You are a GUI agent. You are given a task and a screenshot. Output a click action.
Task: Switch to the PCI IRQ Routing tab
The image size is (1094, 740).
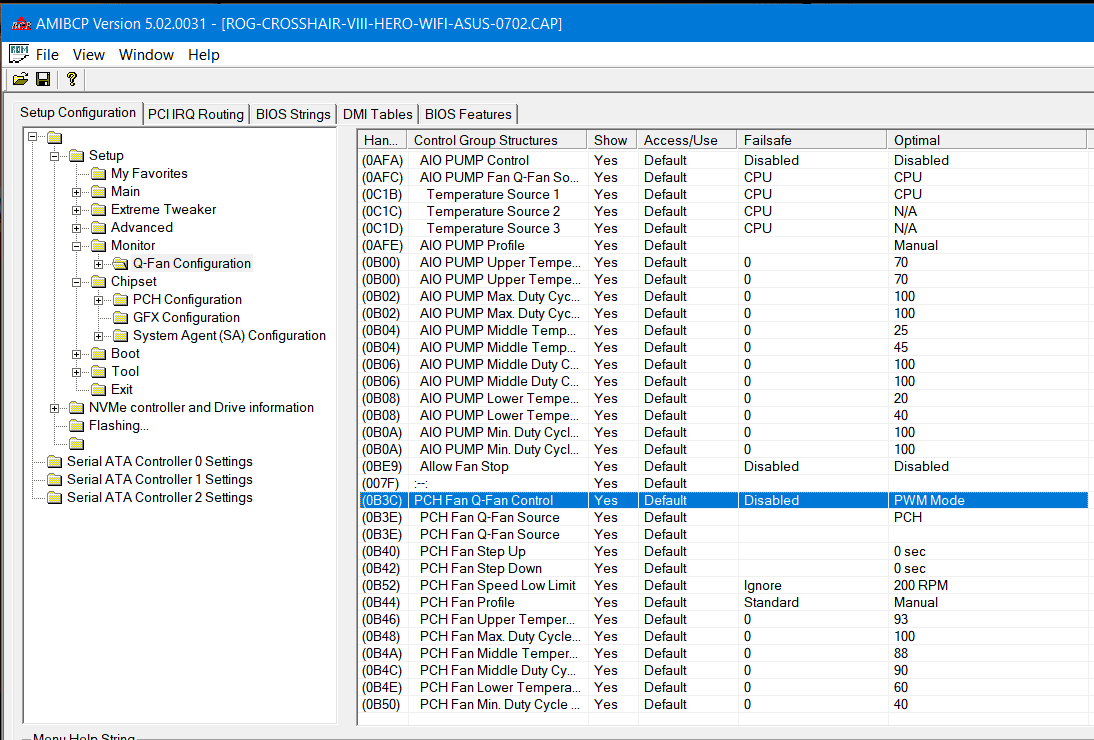196,114
